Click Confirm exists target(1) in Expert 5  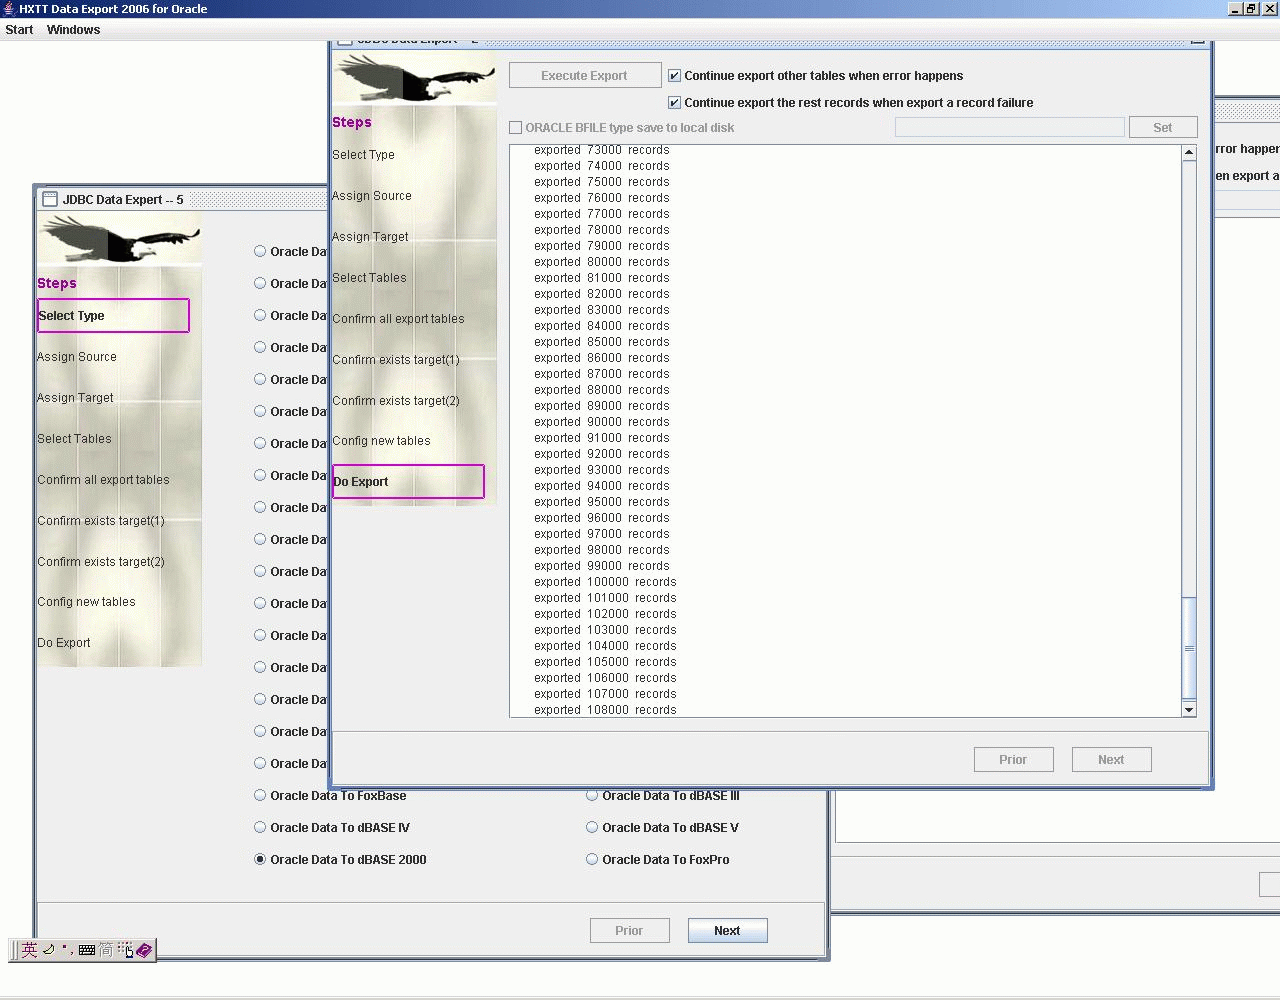coord(101,521)
